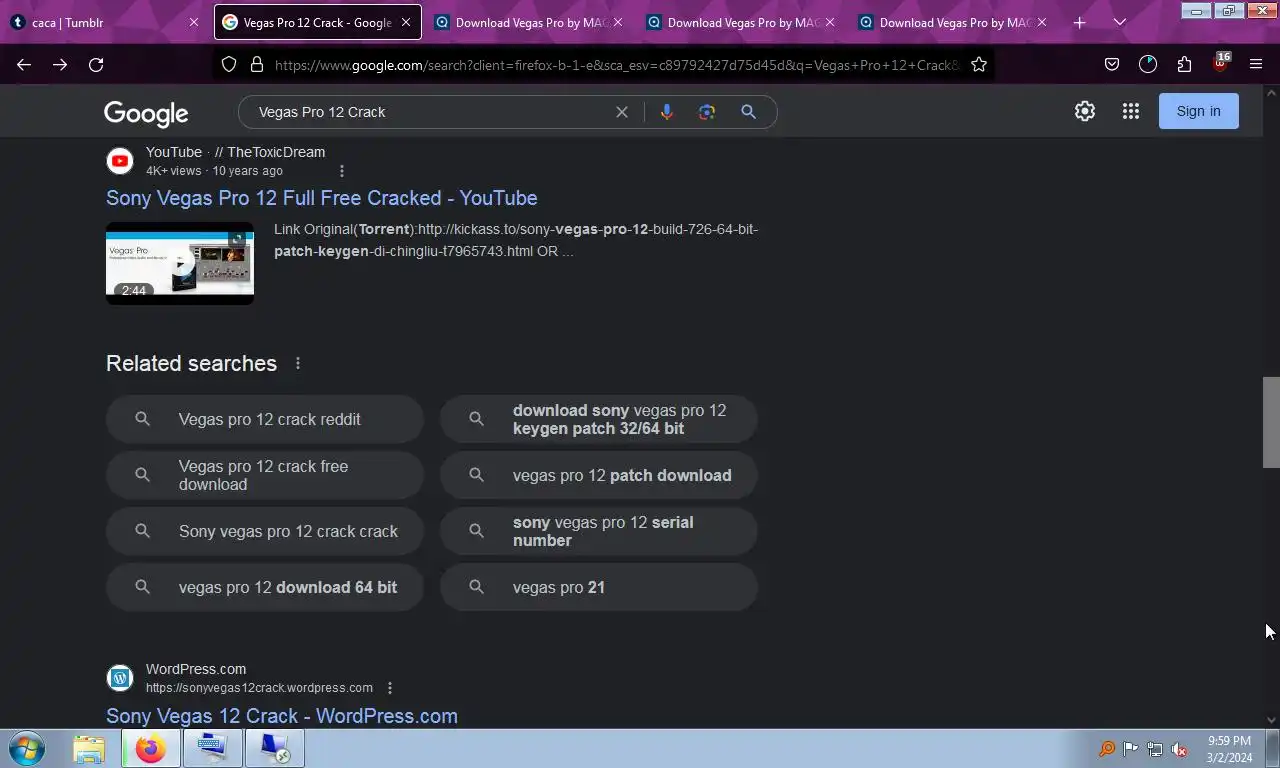Open the remote desktop taskbar icon
Viewport: 1280px width, 768px height.
(274, 748)
